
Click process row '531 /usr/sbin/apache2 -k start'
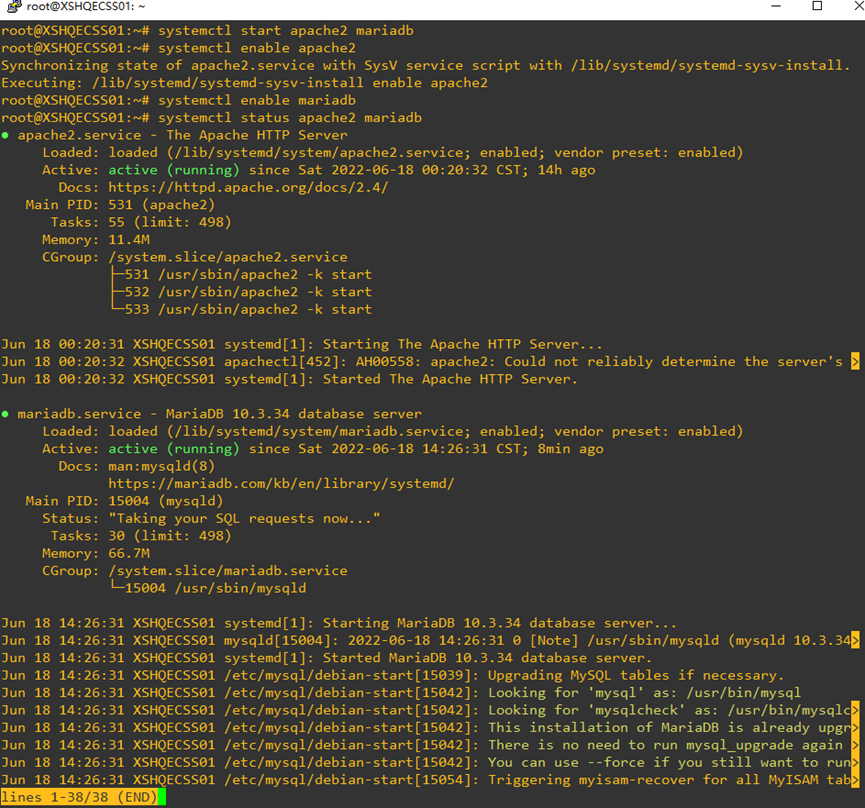[248, 275]
